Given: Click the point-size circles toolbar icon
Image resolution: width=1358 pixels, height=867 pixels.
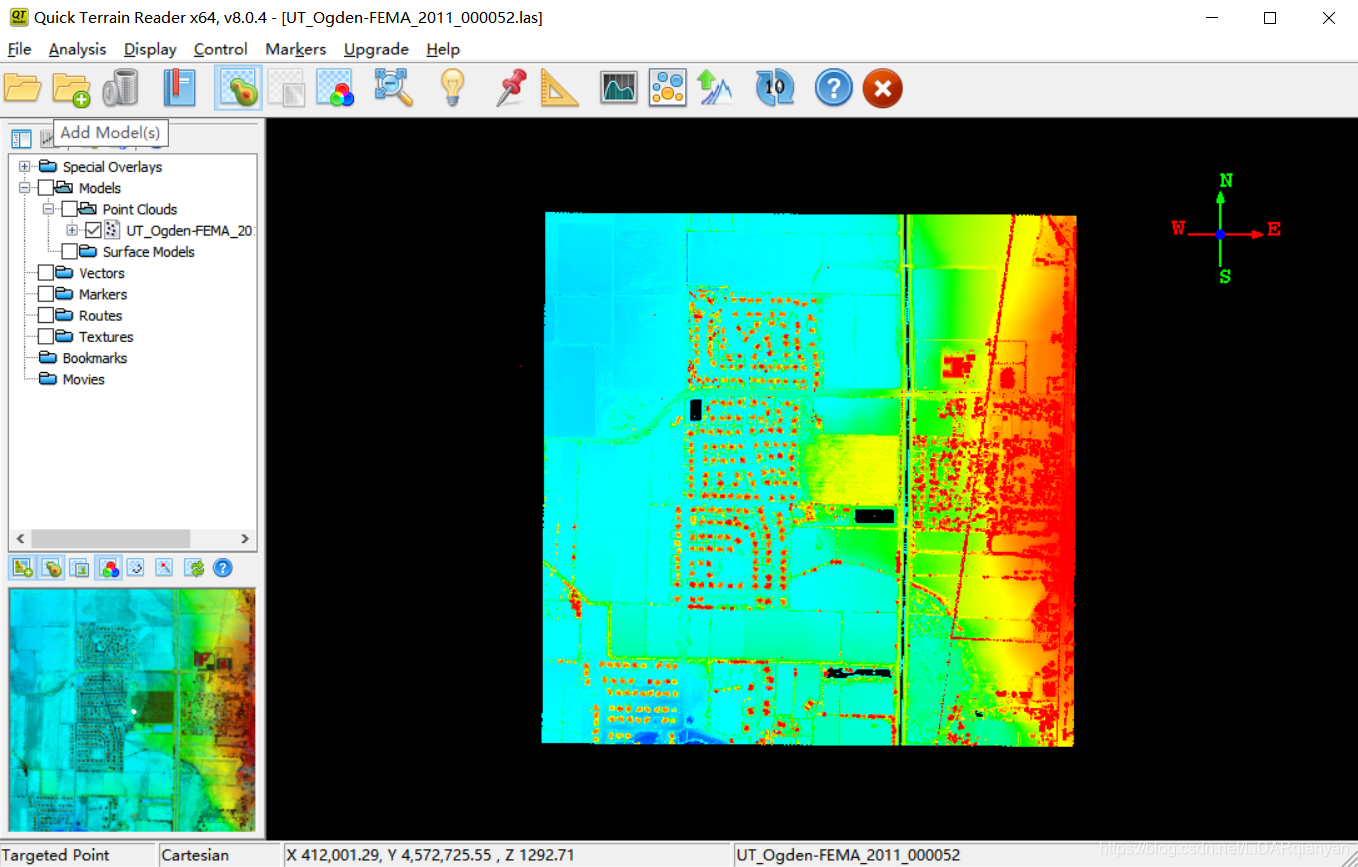Looking at the screenshot, I should coord(667,88).
